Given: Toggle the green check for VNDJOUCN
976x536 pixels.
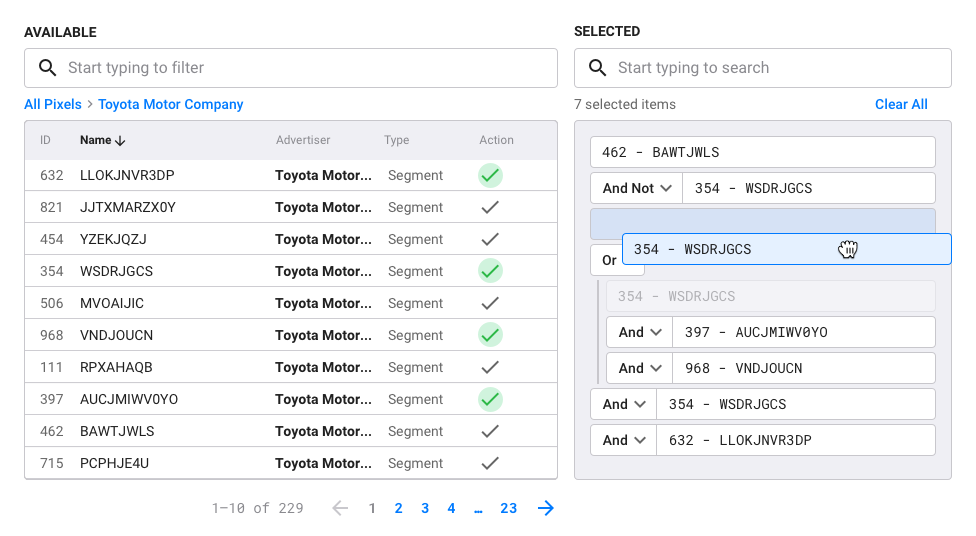Looking at the screenshot, I should tap(490, 335).
